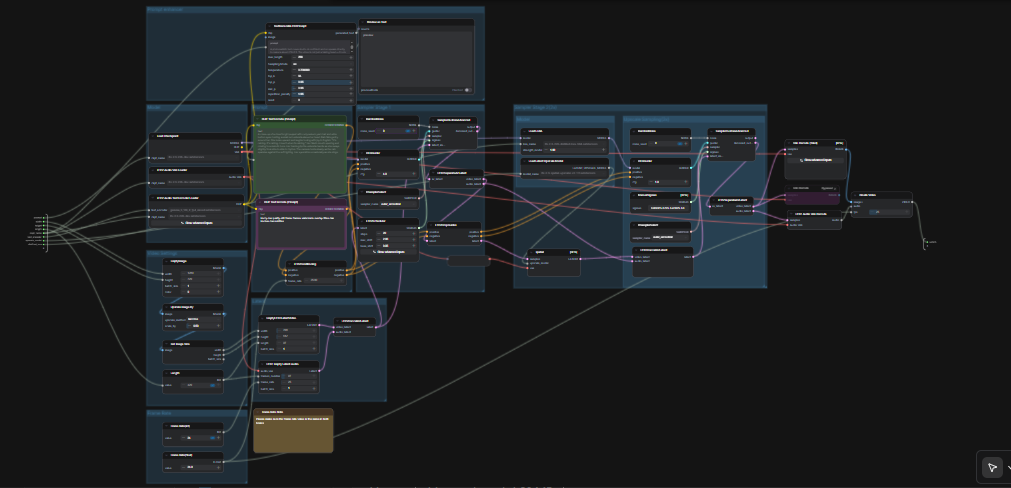Collapse the Preview as Text node
Viewport: 1011px width, 488px height.
click(x=362, y=22)
